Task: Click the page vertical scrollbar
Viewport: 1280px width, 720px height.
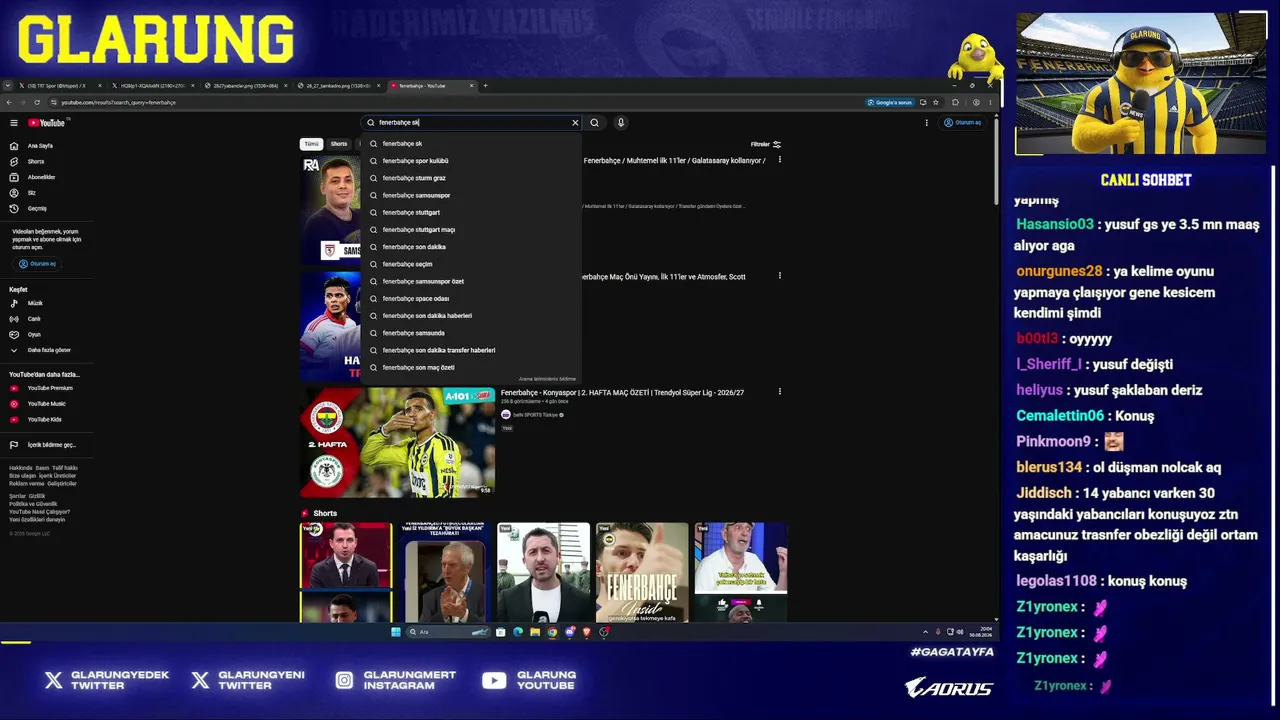Action: (996, 160)
